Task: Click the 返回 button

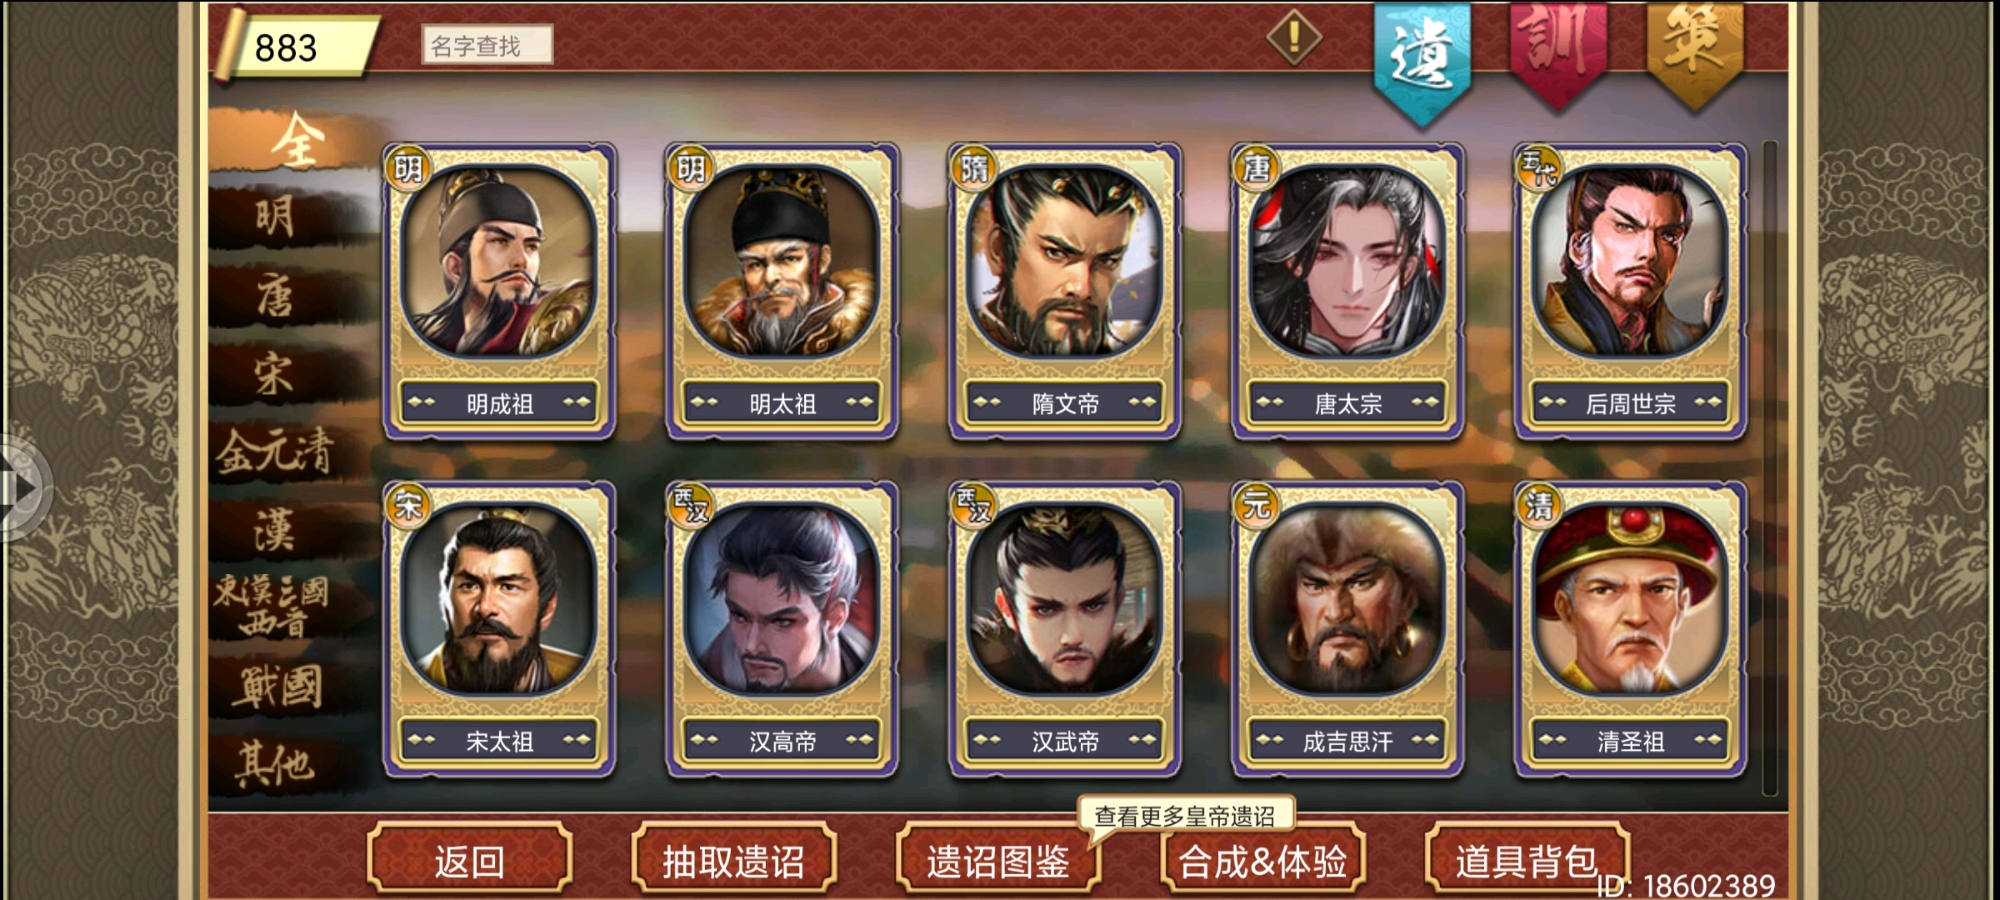Action: click(469, 860)
